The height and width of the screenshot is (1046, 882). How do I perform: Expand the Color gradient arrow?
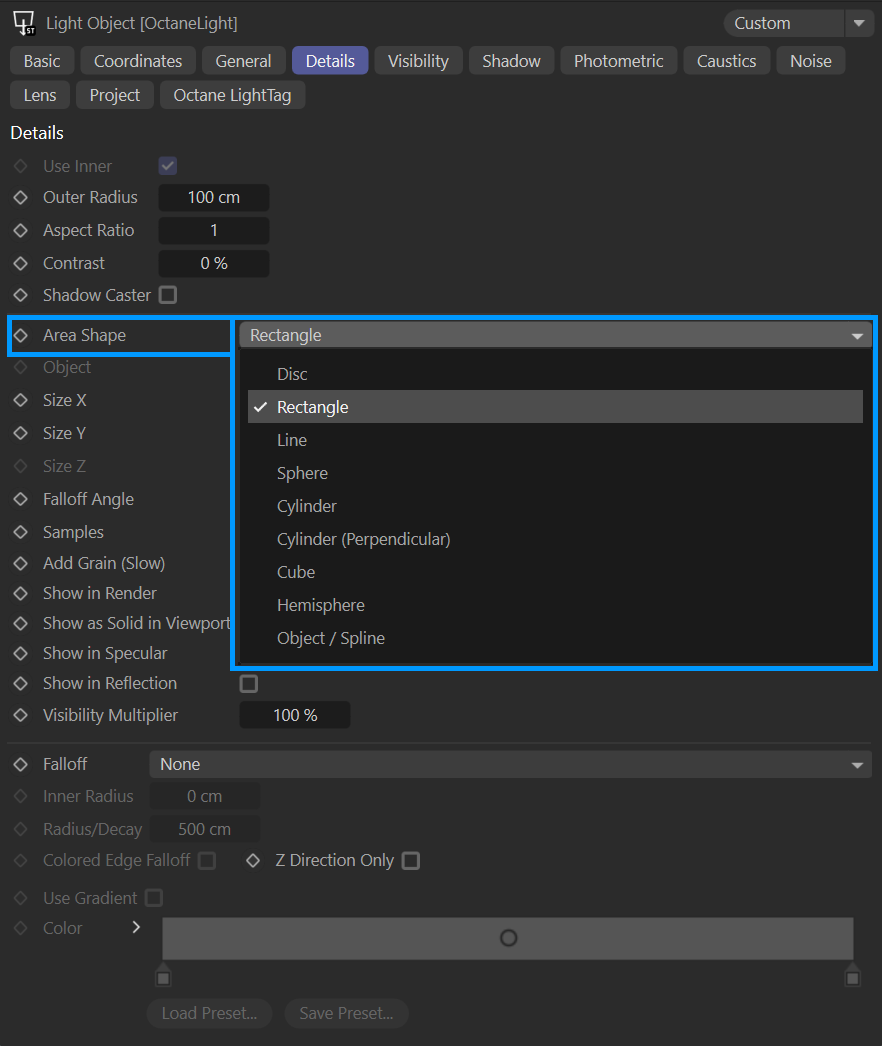tap(136, 928)
